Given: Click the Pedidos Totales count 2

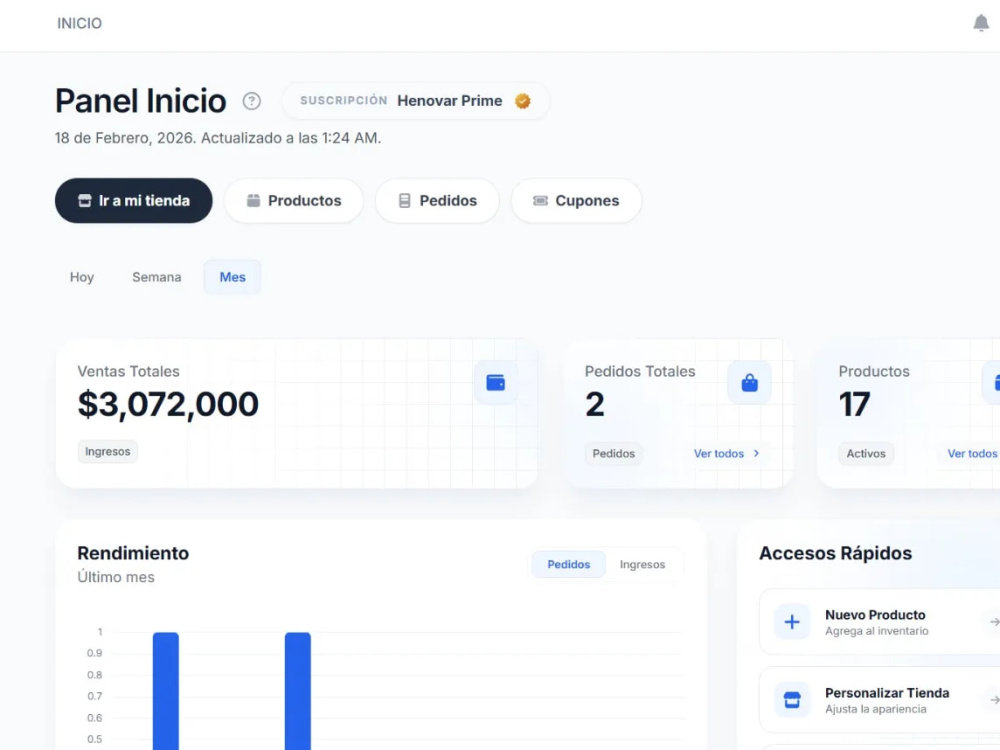Looking at the screenshot, I should point(594,404).
